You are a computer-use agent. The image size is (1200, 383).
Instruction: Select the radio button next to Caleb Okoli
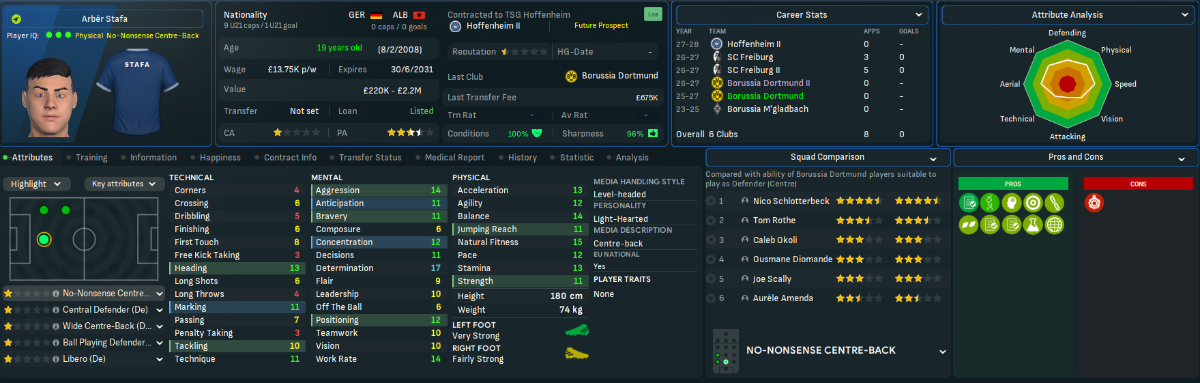(x=712, y=240)
